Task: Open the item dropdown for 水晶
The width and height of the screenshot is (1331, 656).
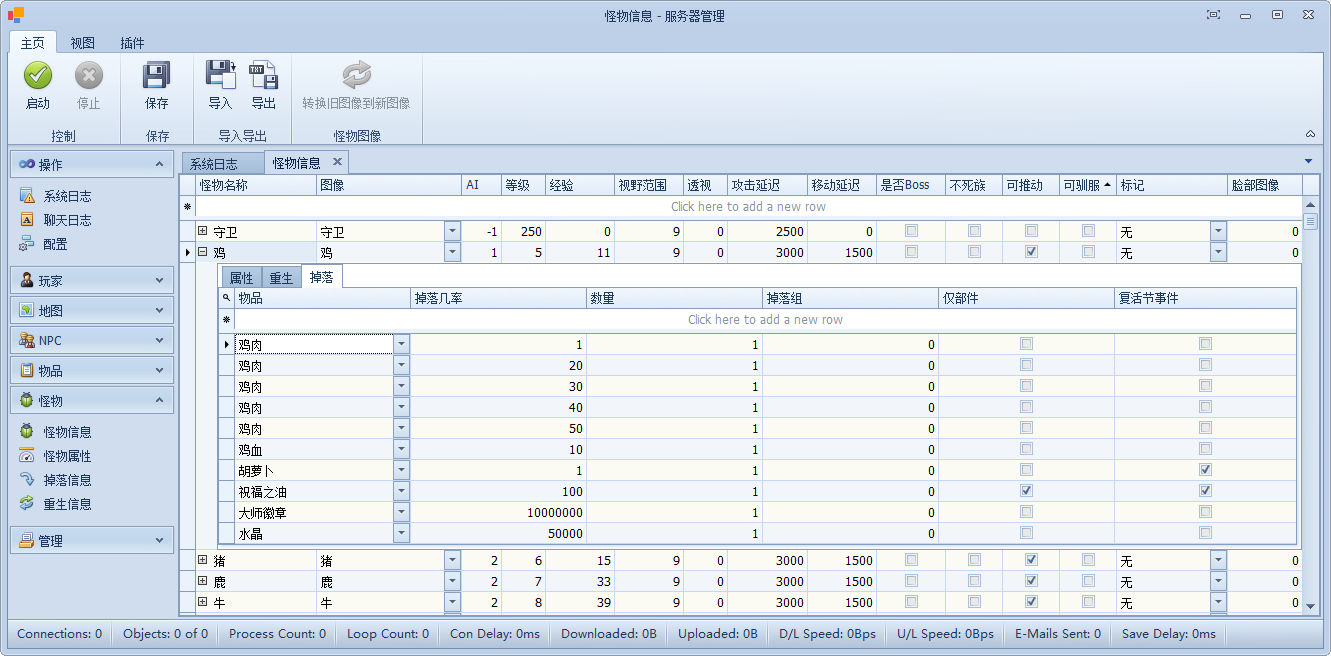Action: coord(401,533)
